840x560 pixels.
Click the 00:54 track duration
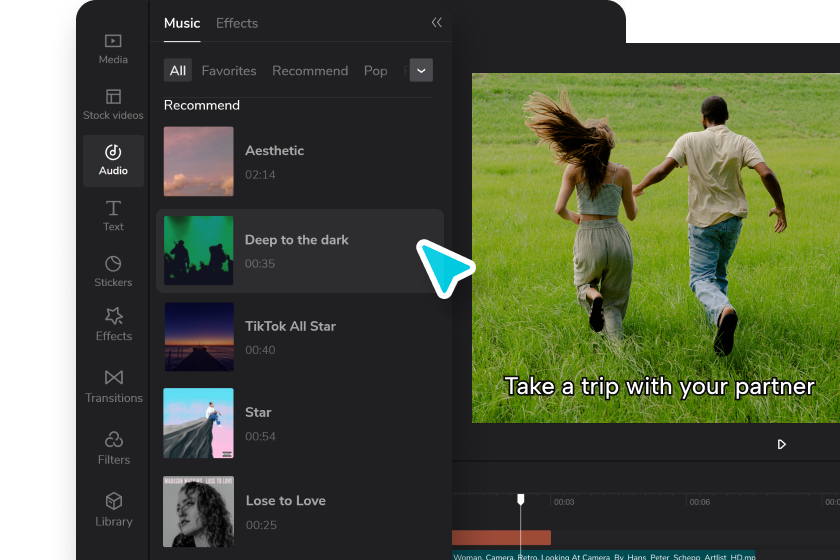(260, 436)
